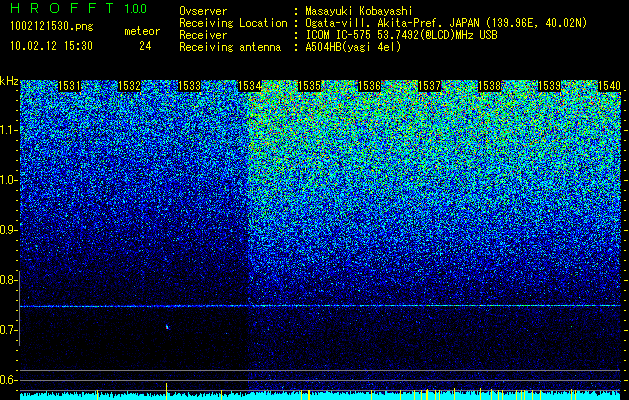Click the meteor count value 24
Image resolution: width=629 pixels, height=400 pixels.
pyautogui.click(x=145, y=46)
